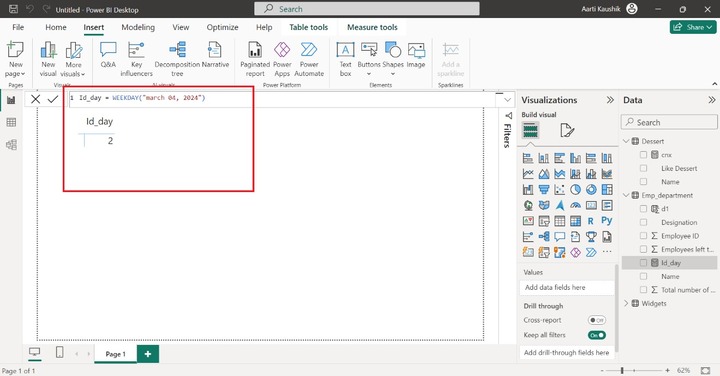Screen dimensions: 720x376
Task: Check the Like Dessert field checkbox
Action: [643, 168]
